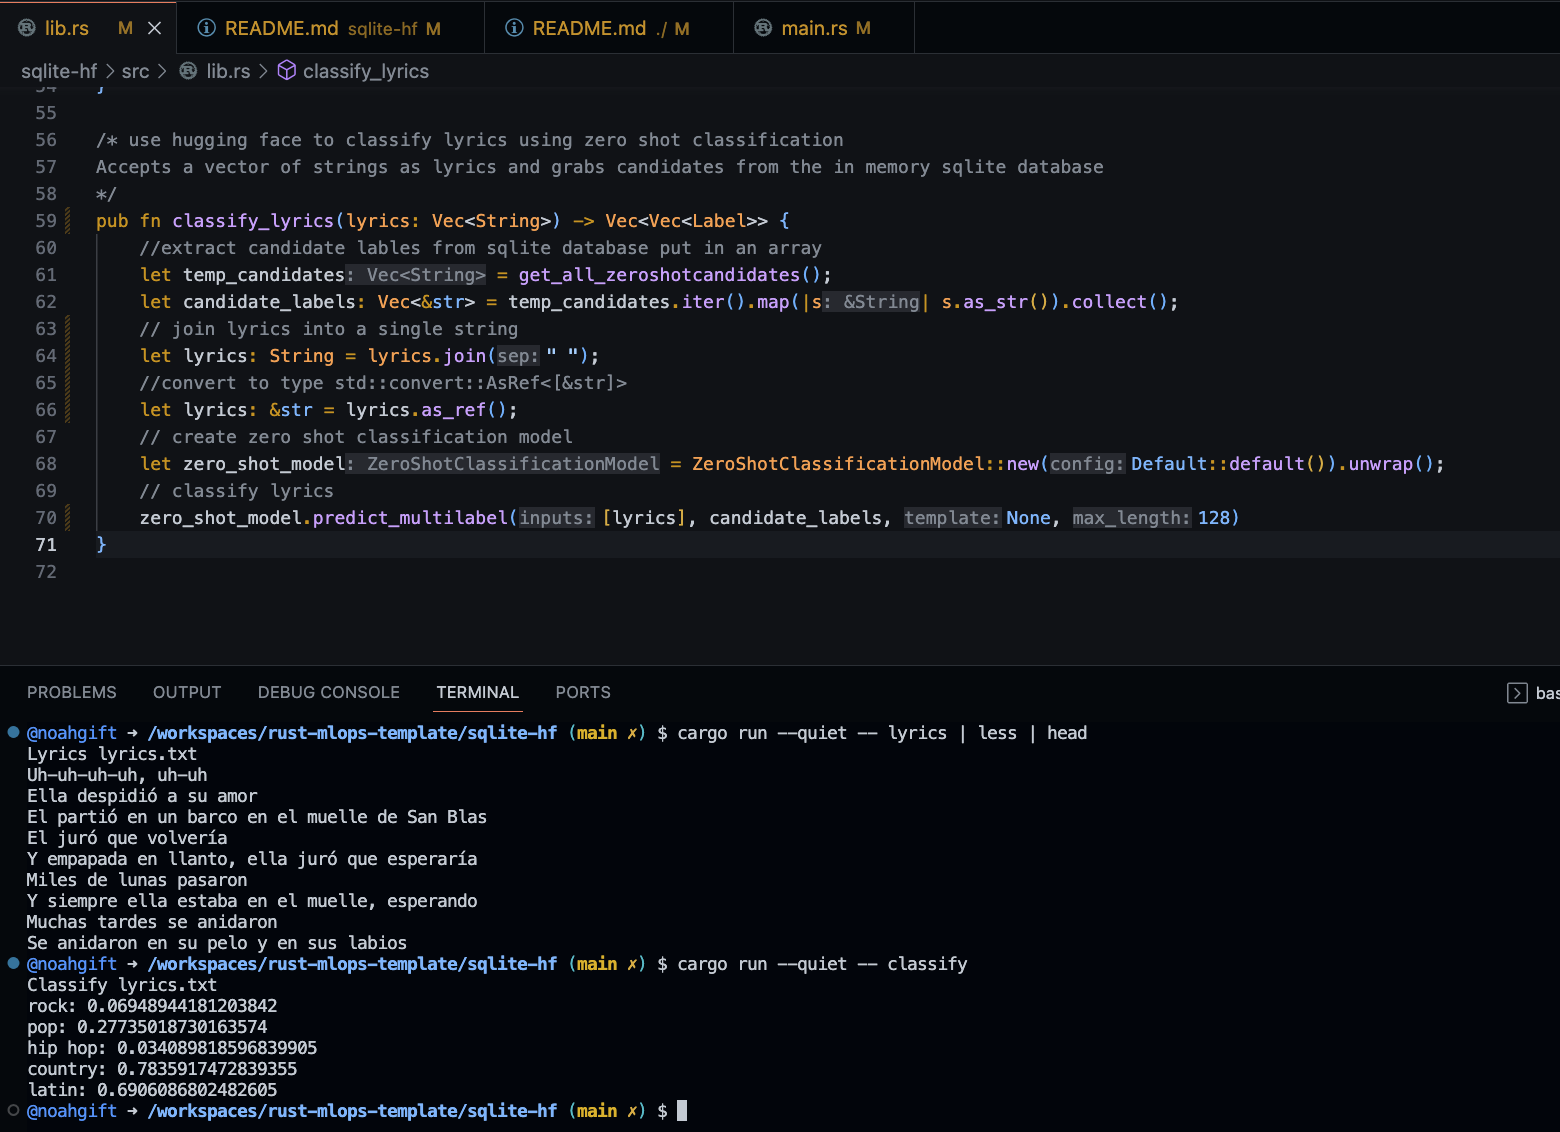Click terminal line 'Ella despidió a su amor'
Screen dimensions: 1560x1132
coord(142,796)
